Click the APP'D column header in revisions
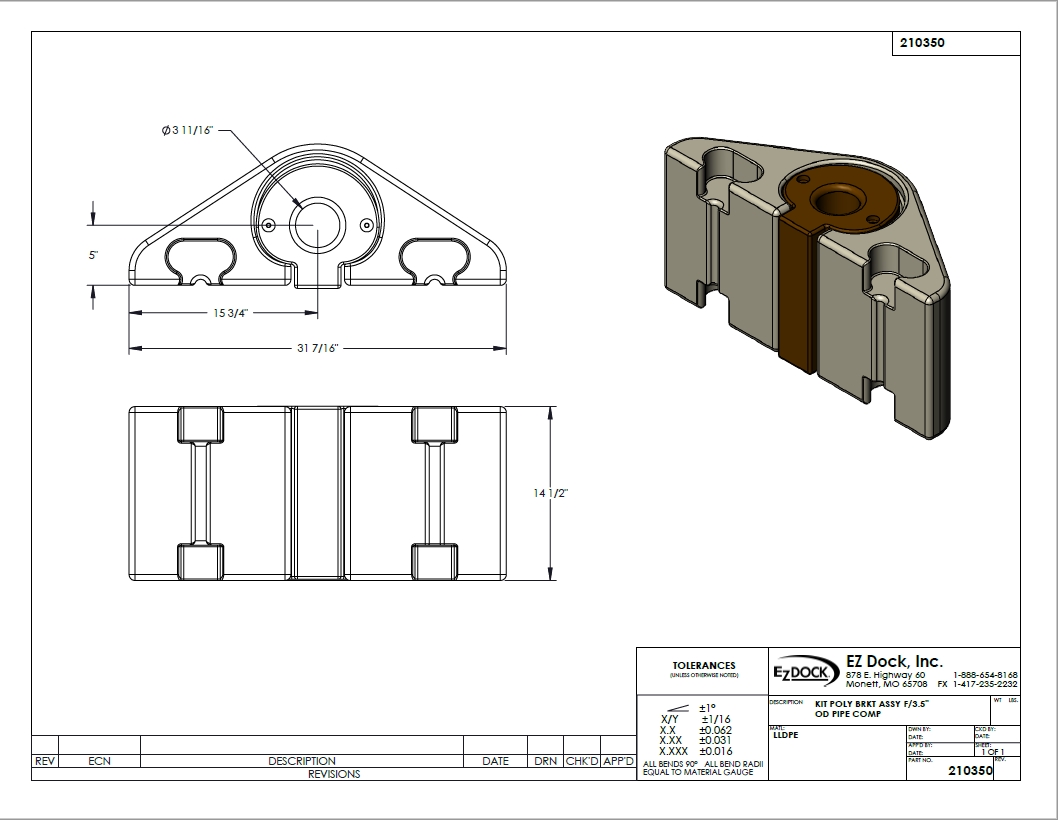 coord(618,761)
